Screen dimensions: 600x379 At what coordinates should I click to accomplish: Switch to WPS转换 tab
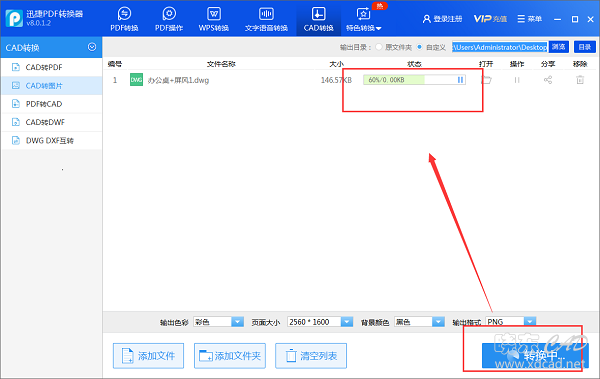tap(214, 19)
